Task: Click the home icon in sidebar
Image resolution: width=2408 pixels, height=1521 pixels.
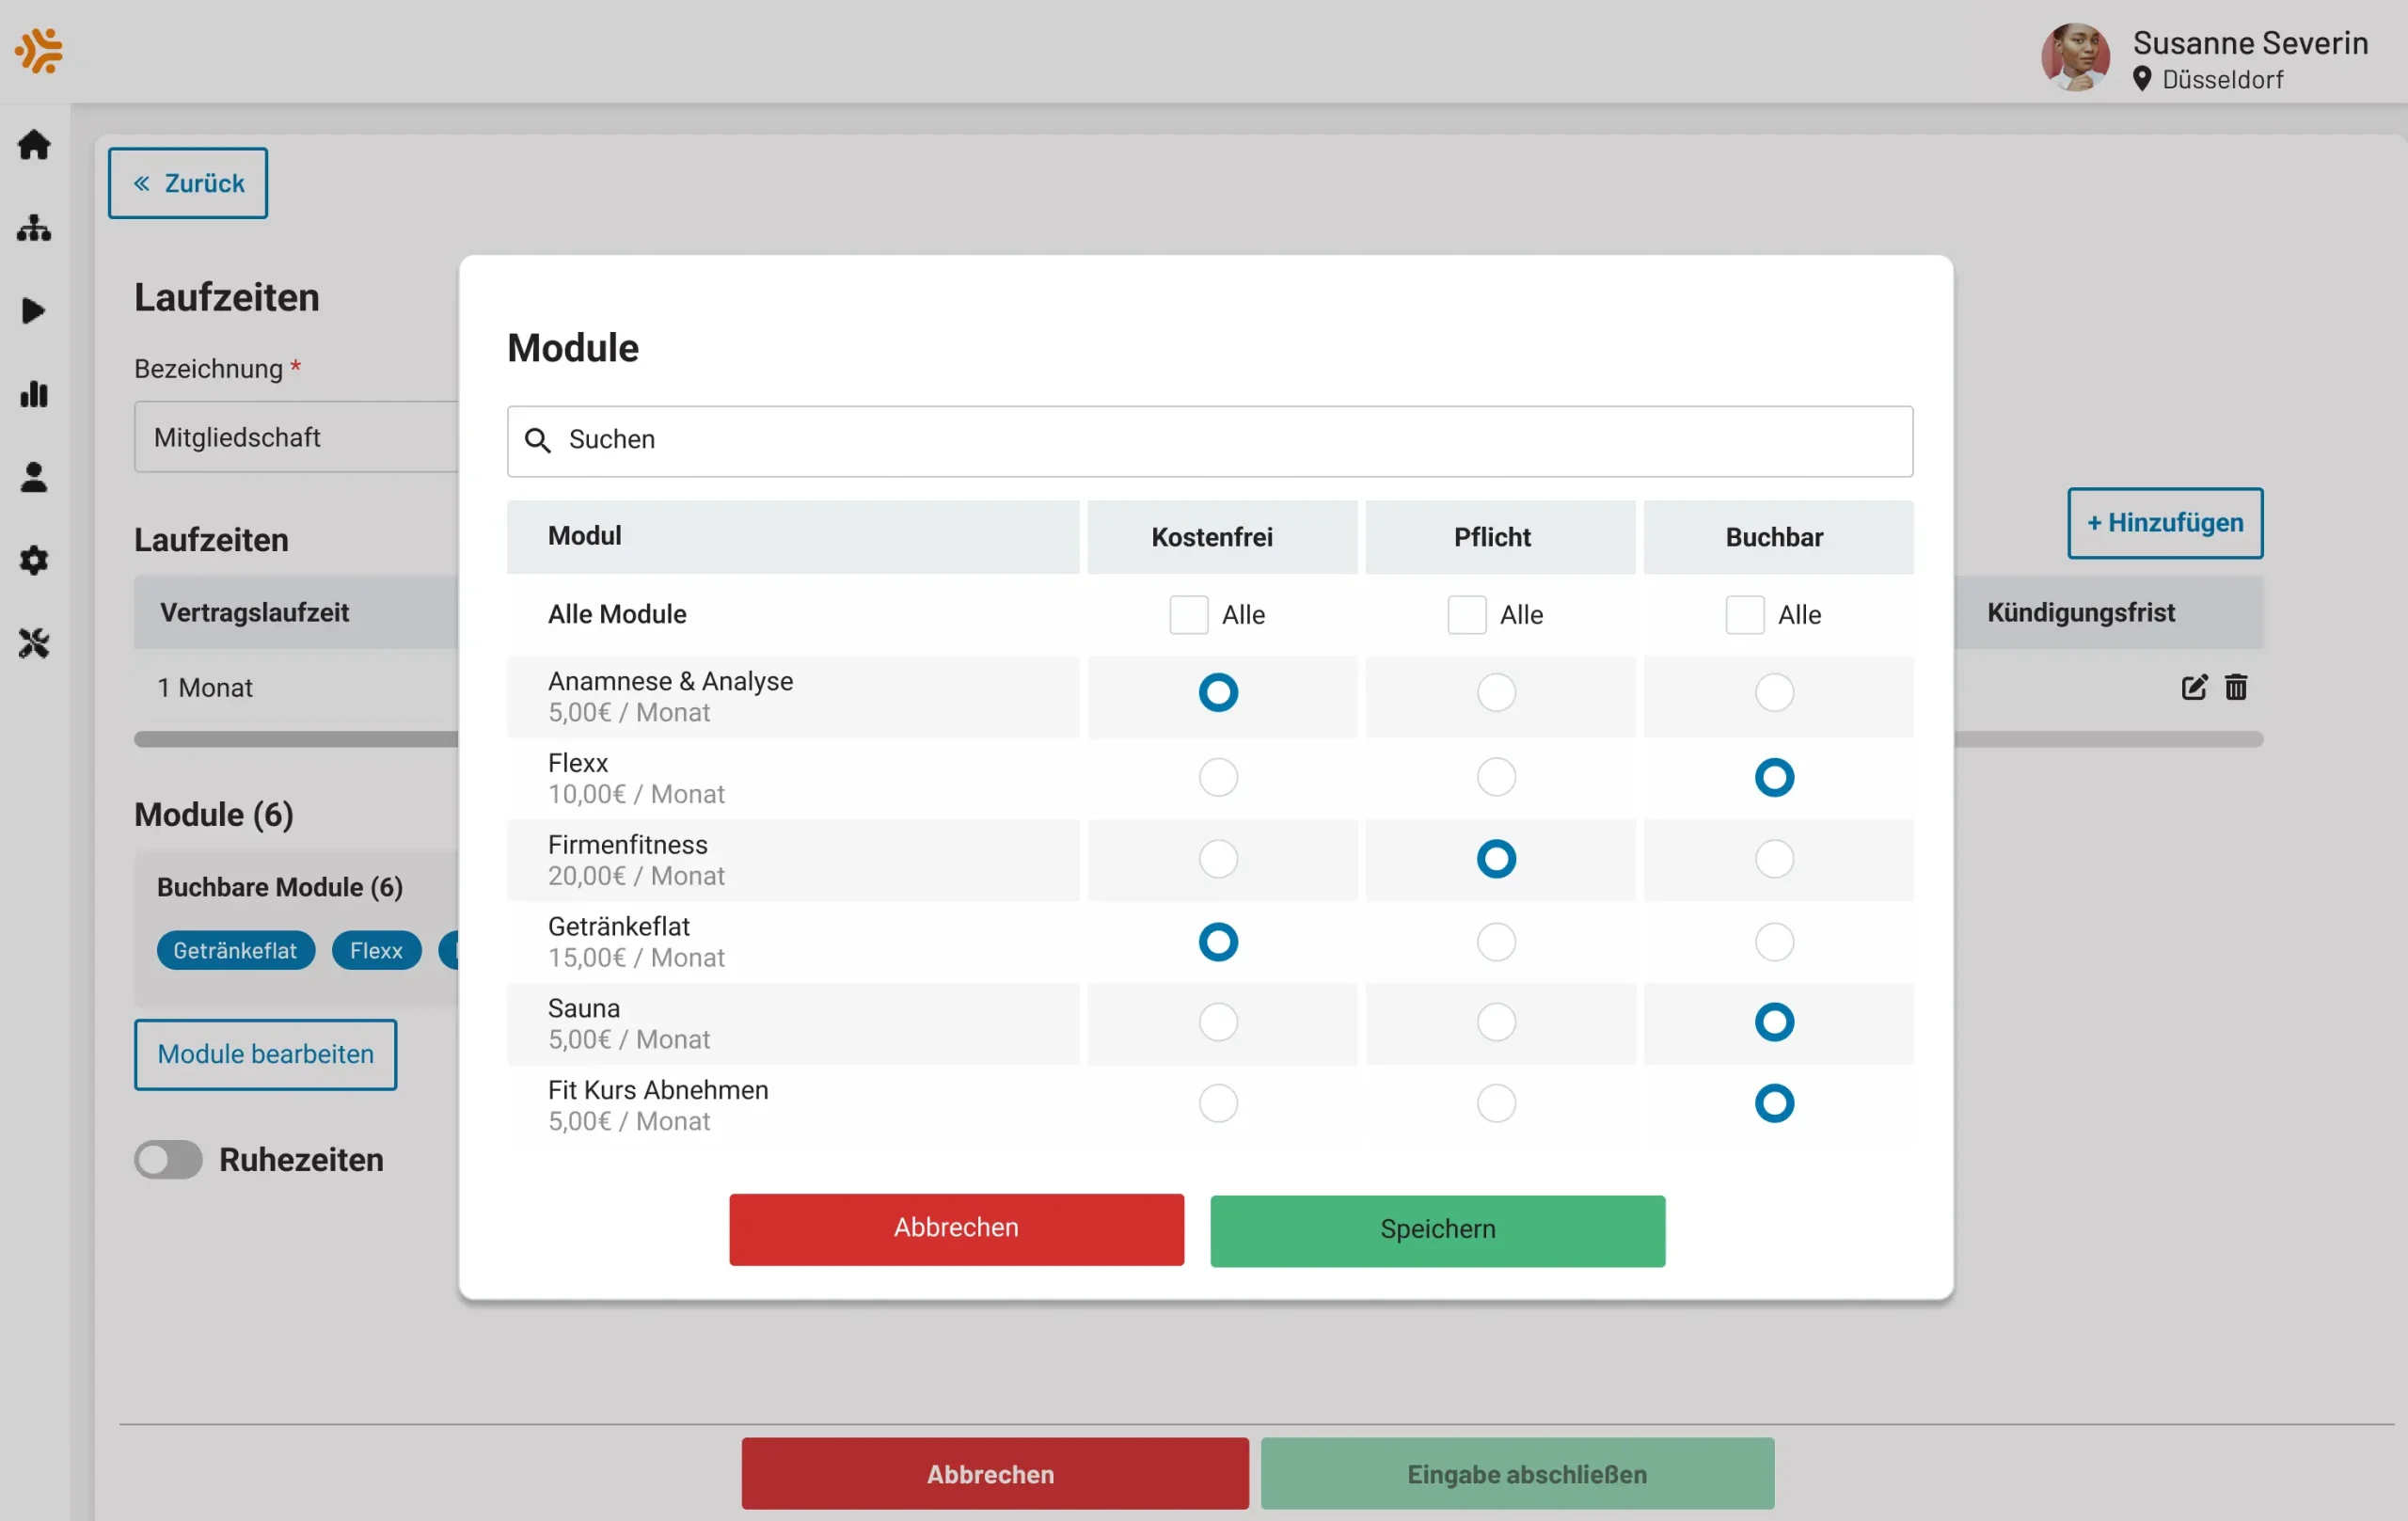Action: (x=34, y=145)
